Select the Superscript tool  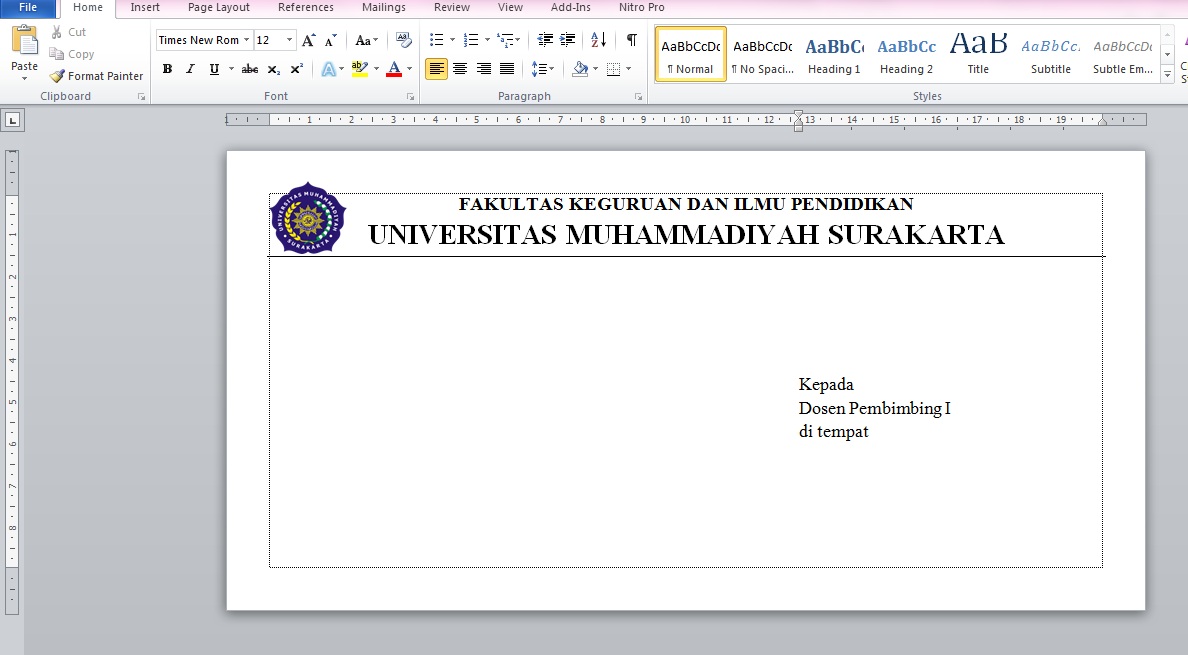pos(295,69)
